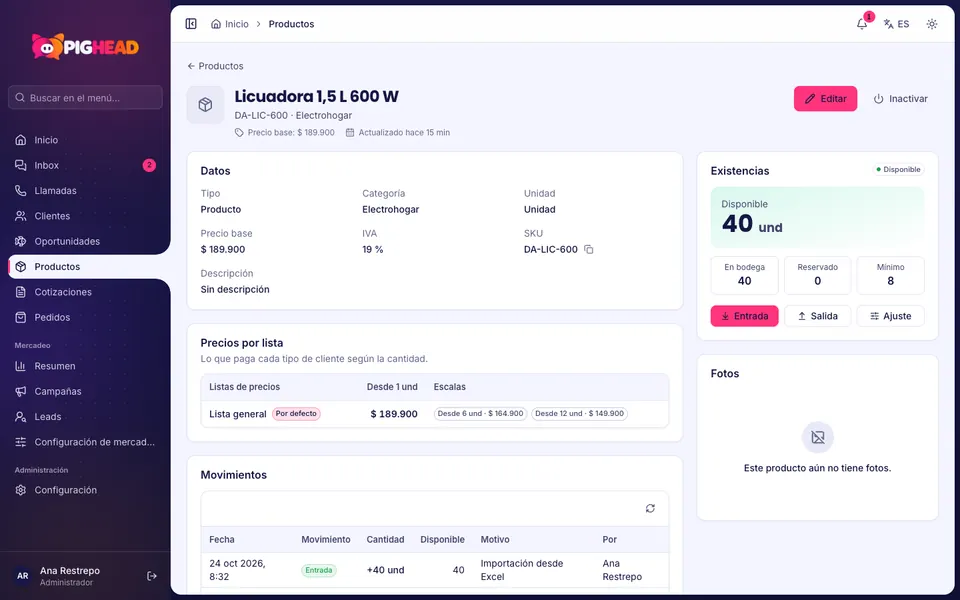960x600 pixels.
Task: Focus the menu search field
Action: pos(86,97)
